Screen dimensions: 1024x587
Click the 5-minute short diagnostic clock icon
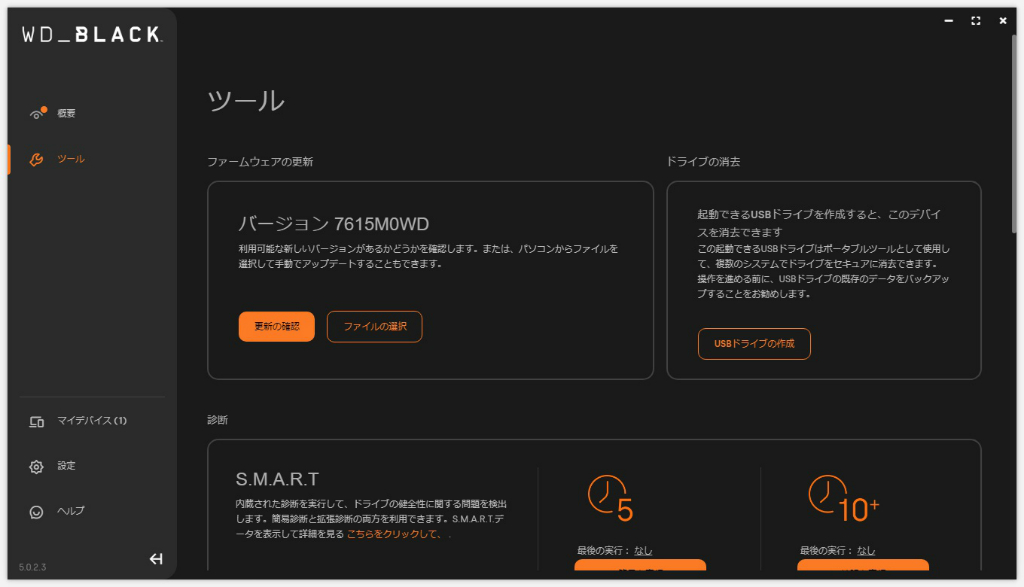[611, 499]
